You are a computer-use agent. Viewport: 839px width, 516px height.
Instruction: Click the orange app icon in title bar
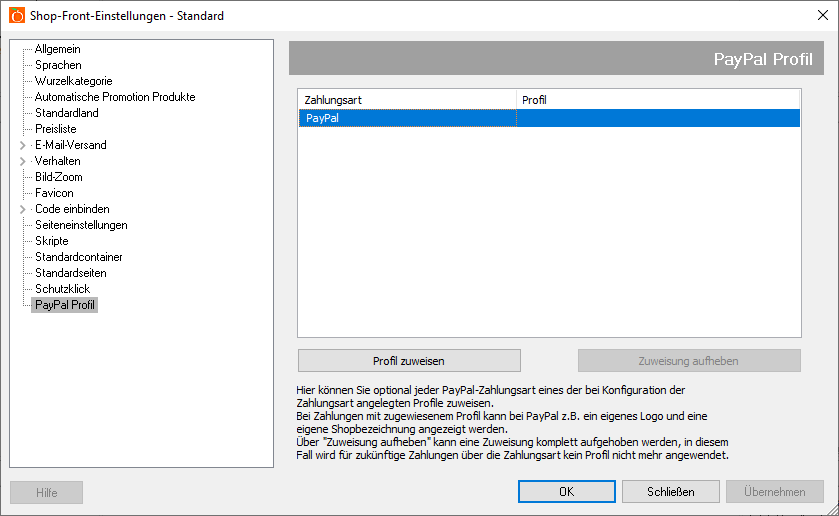coord(17,16)
